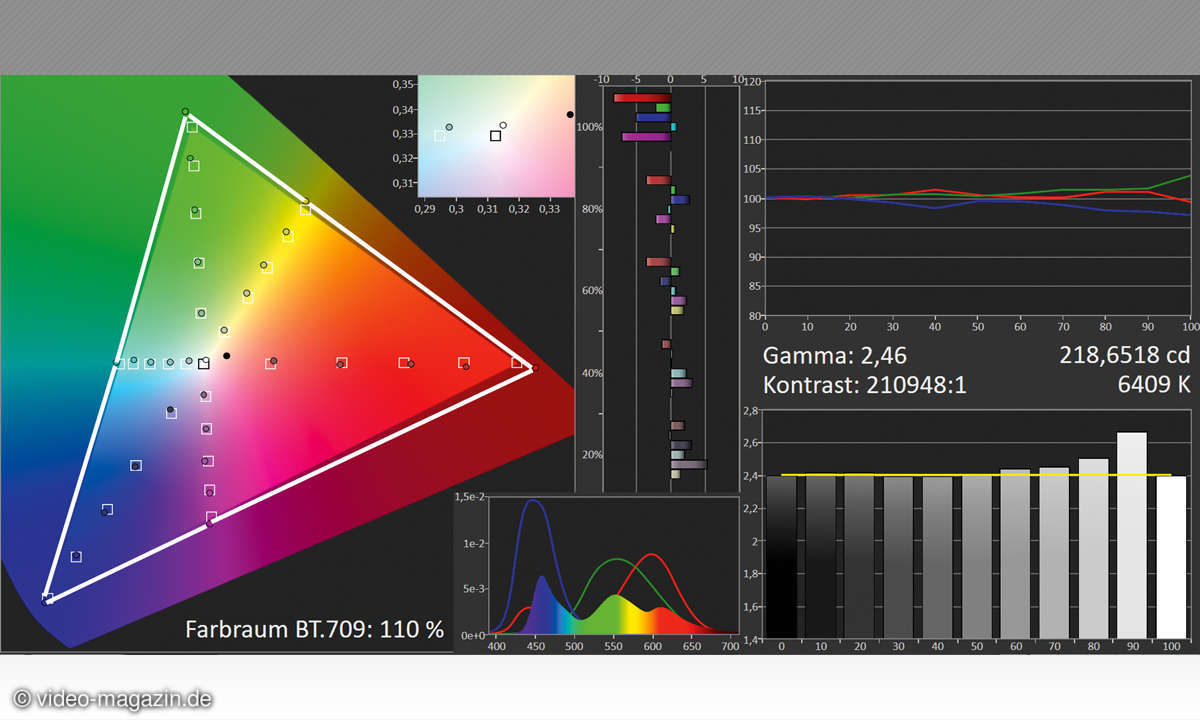Select the yellow gamma target line
This screenshot has height=720, width=1200.
click(975, 475)
